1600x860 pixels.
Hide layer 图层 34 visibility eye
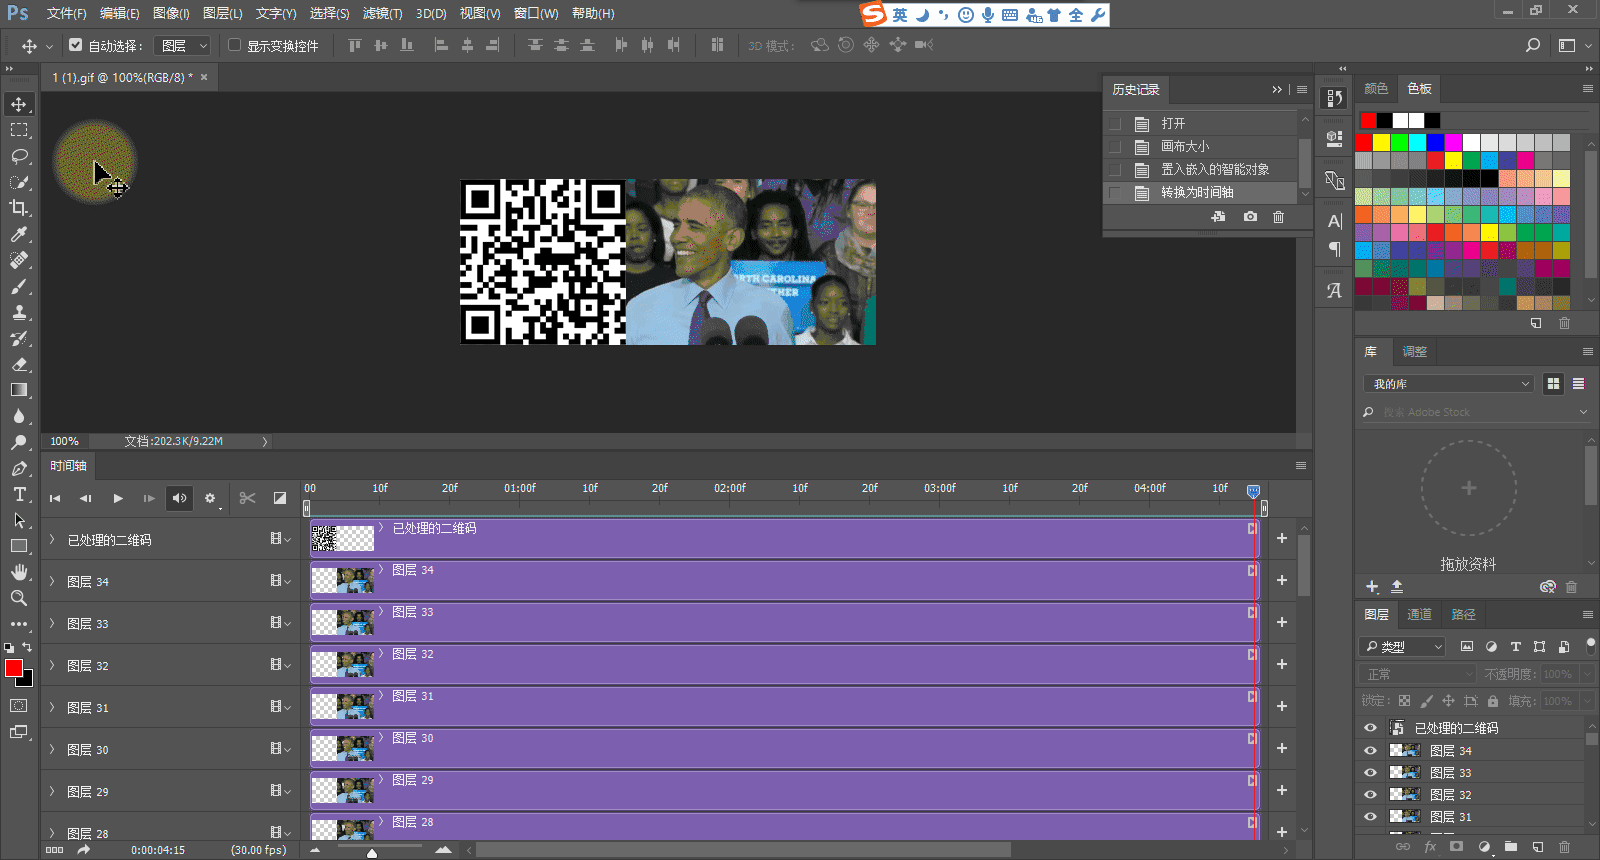click(x=1370, y=750)
